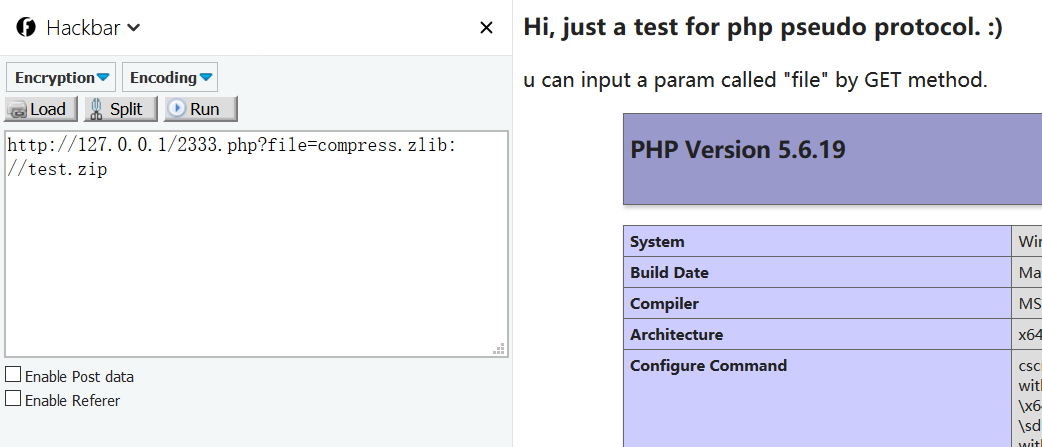Click the 'file' GET param instruction text

click(756, 80)
